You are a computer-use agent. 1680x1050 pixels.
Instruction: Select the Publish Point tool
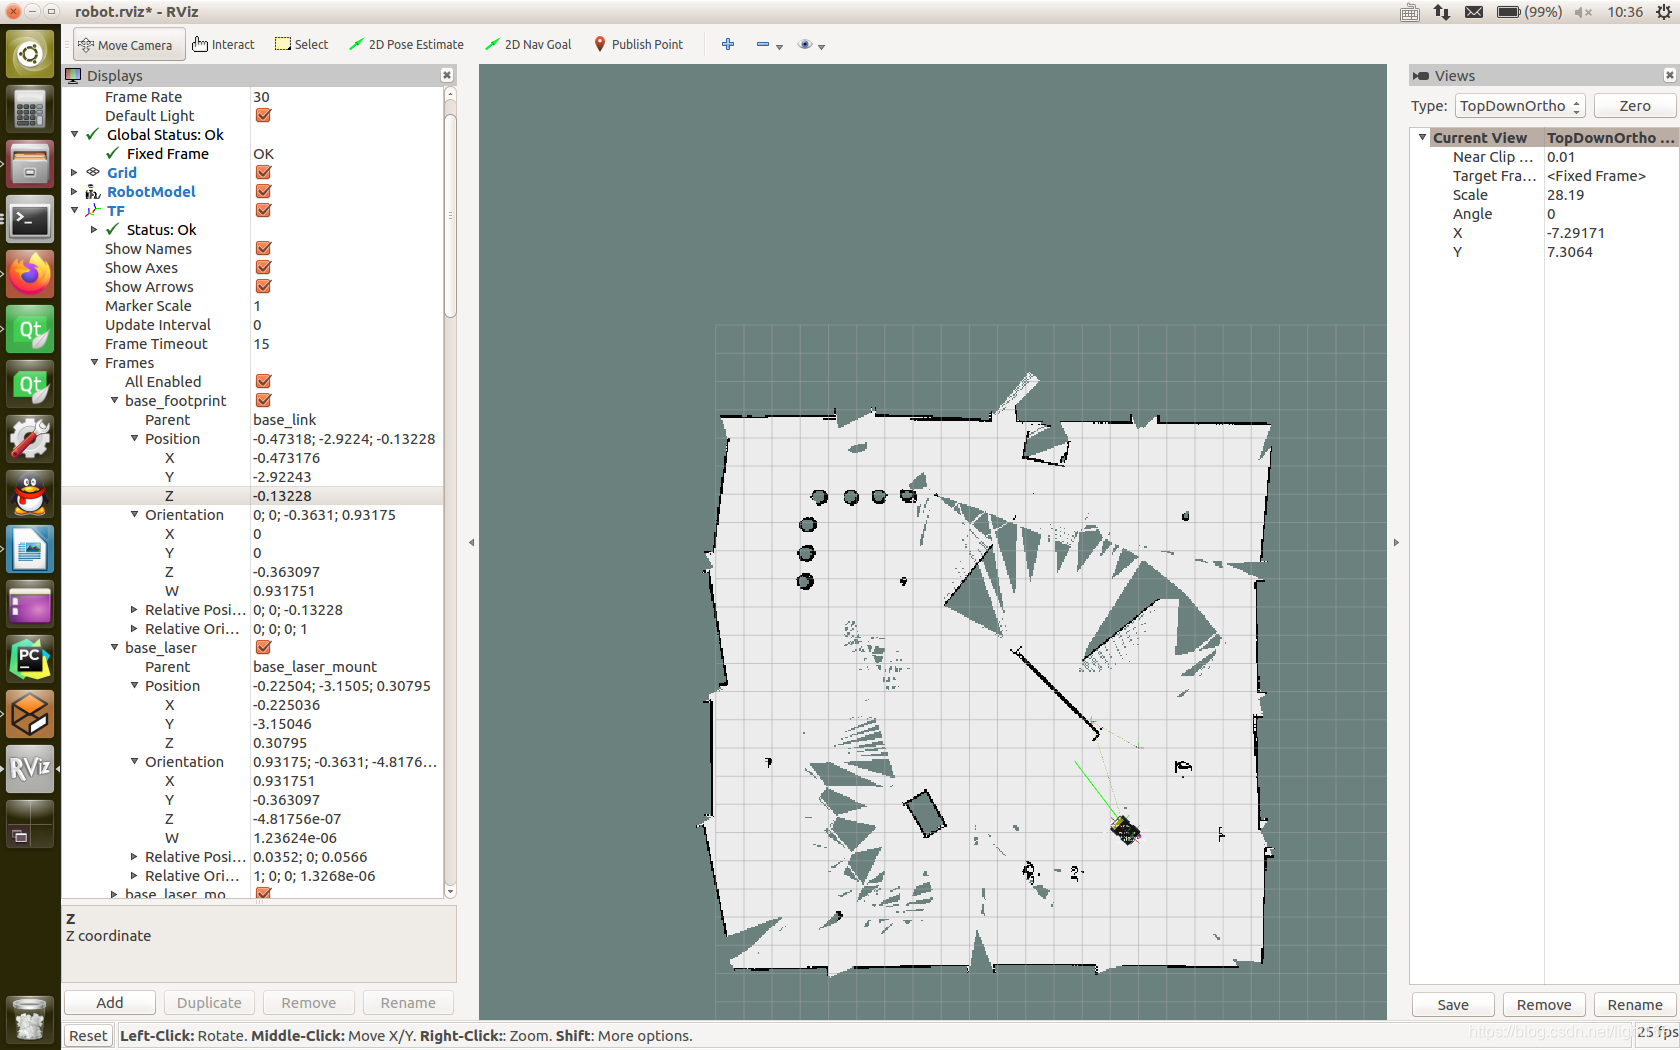click(x=638, y=45)
